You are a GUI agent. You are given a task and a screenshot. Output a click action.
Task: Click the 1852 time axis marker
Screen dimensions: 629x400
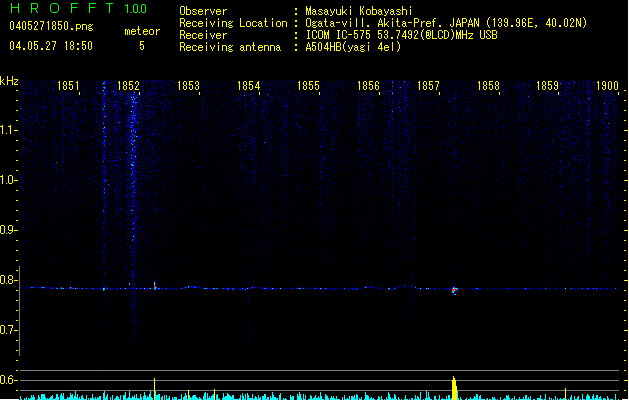(128, 86)
